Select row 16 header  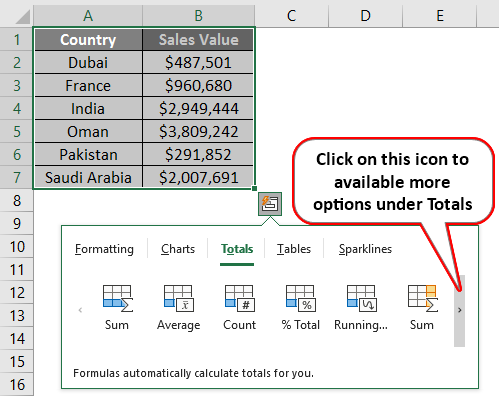pyautogui.click(x=17, y=385)
